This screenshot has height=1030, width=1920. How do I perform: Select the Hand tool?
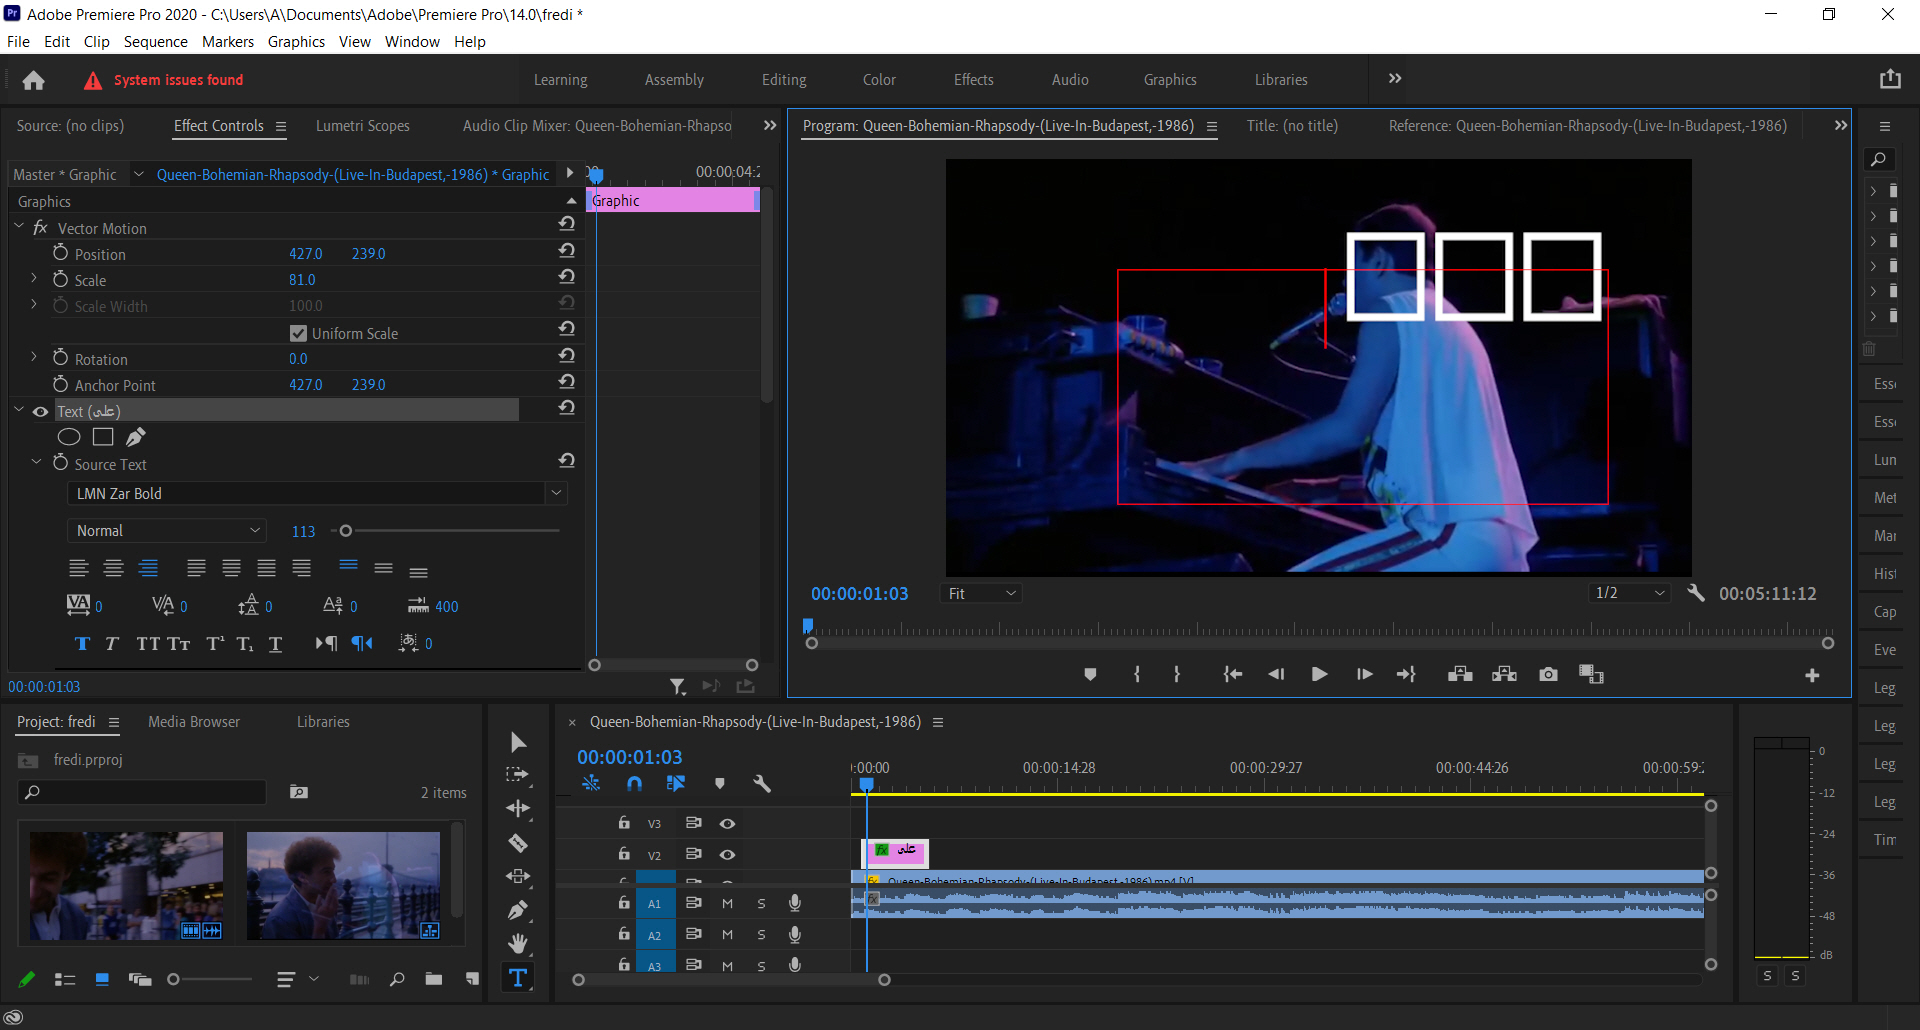(x=517, y=943)
